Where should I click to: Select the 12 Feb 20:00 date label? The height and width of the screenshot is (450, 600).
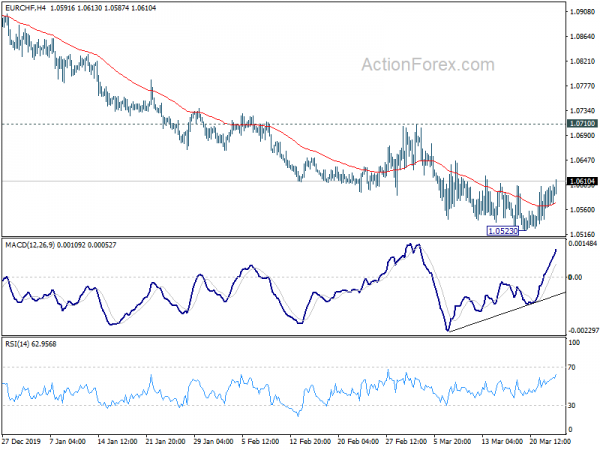tap(310, 441)
